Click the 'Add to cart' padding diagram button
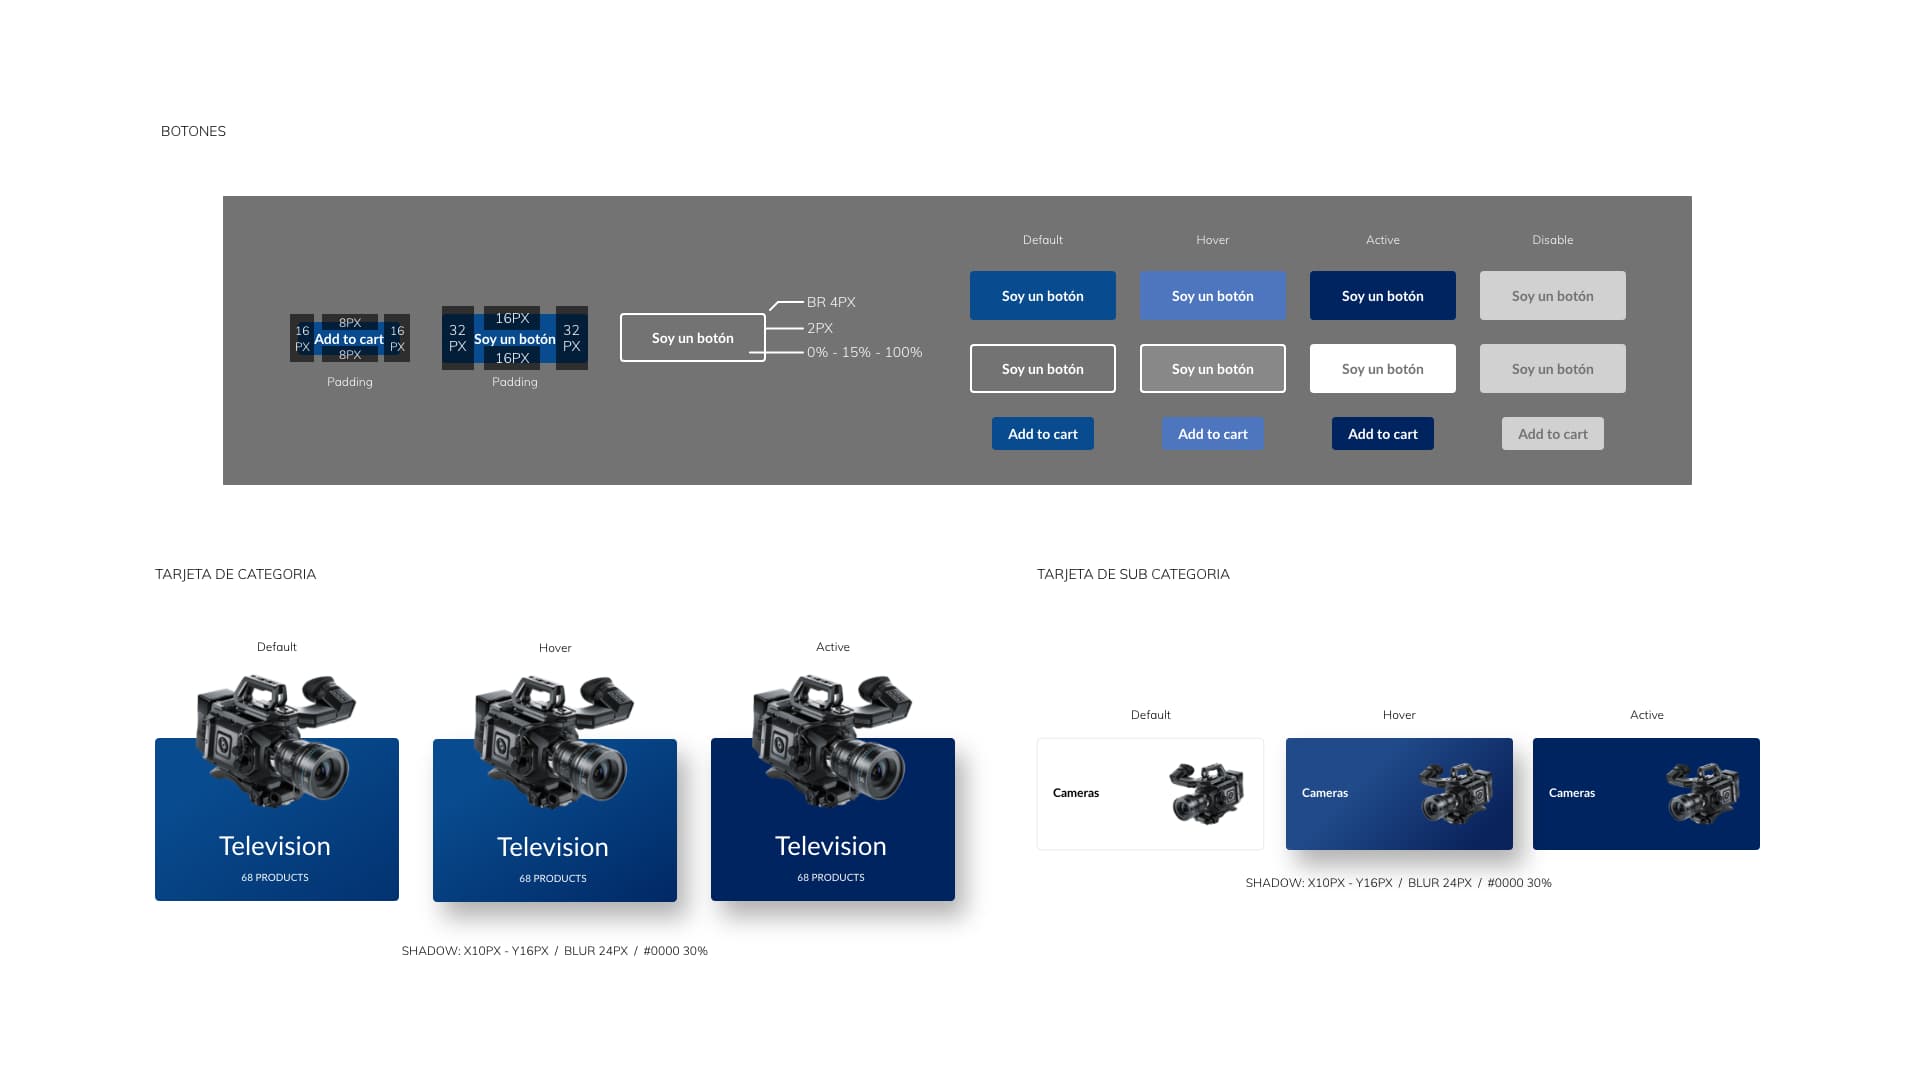This screenshot has width=1920, height=1080. tap(349, 339)
